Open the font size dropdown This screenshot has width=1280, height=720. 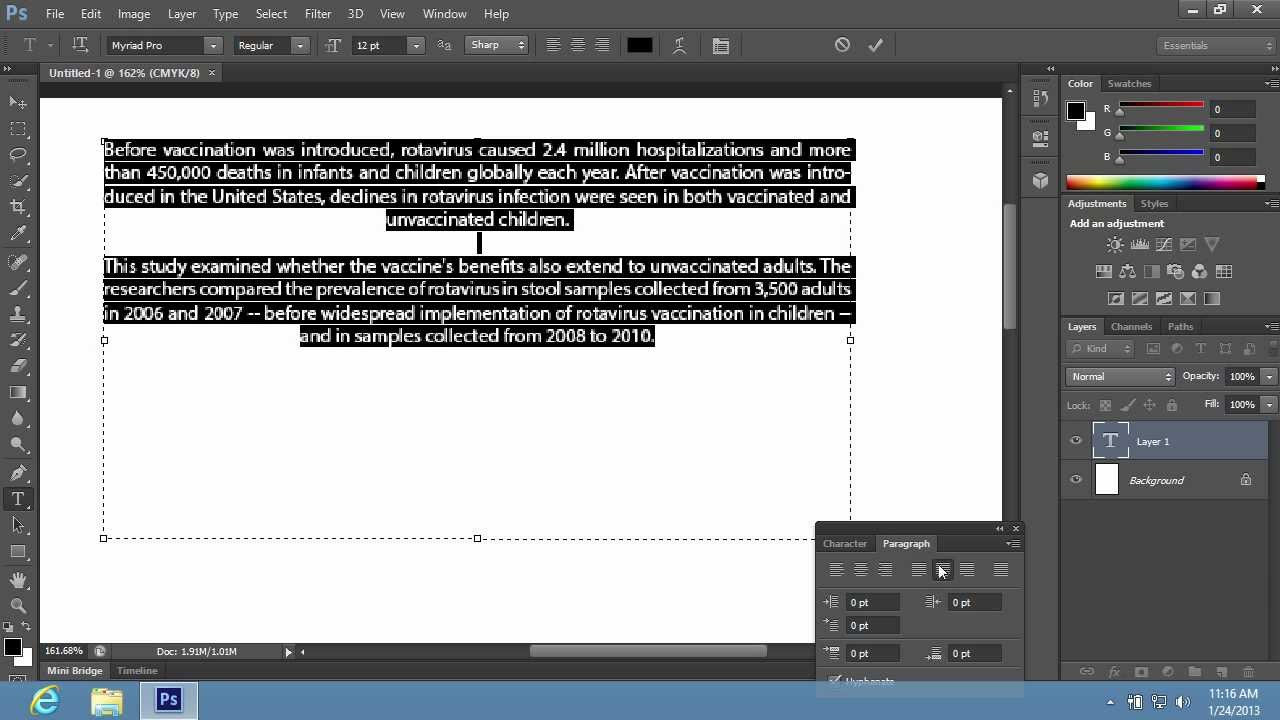pos(416,45)
